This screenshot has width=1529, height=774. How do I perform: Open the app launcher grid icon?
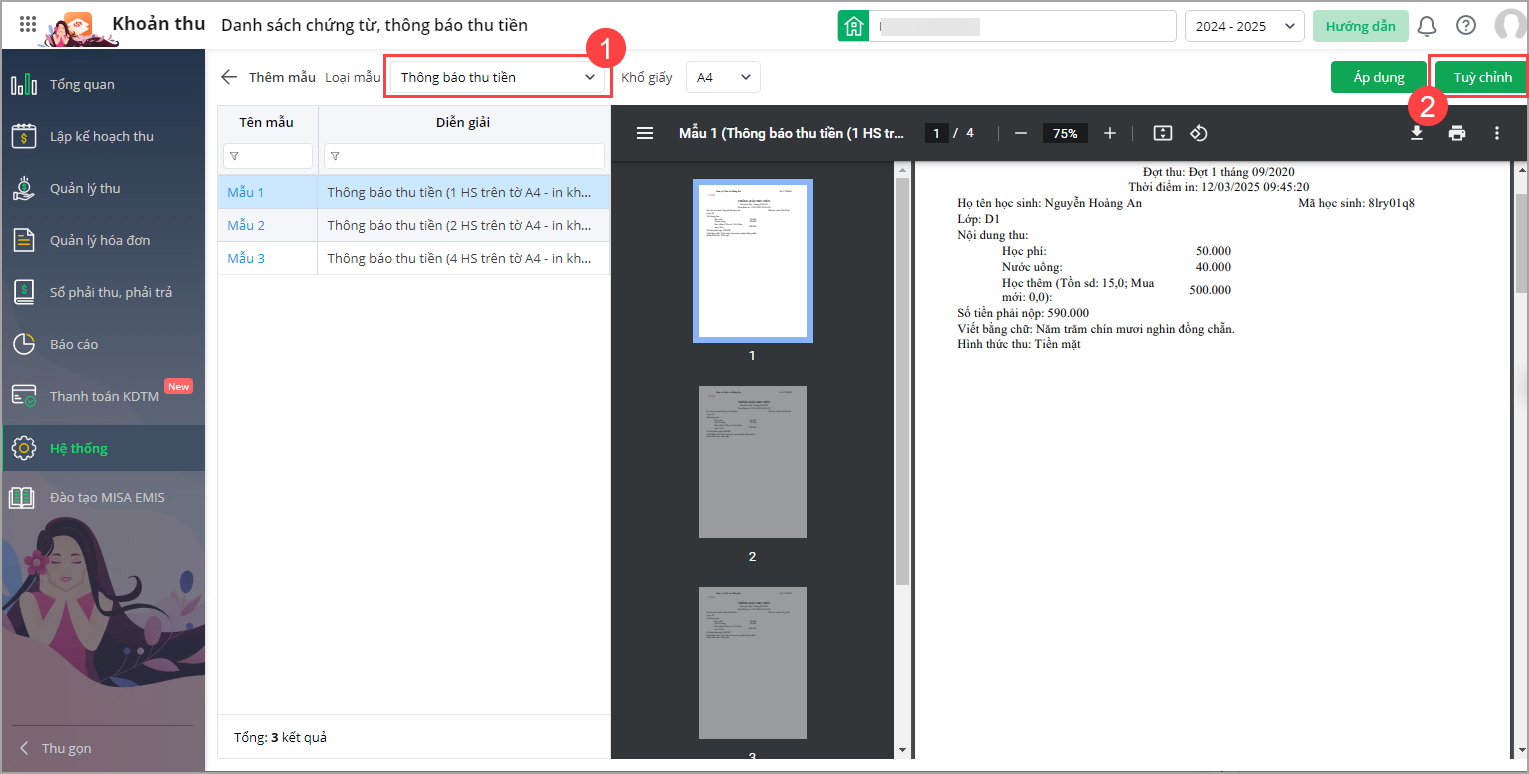28,25
